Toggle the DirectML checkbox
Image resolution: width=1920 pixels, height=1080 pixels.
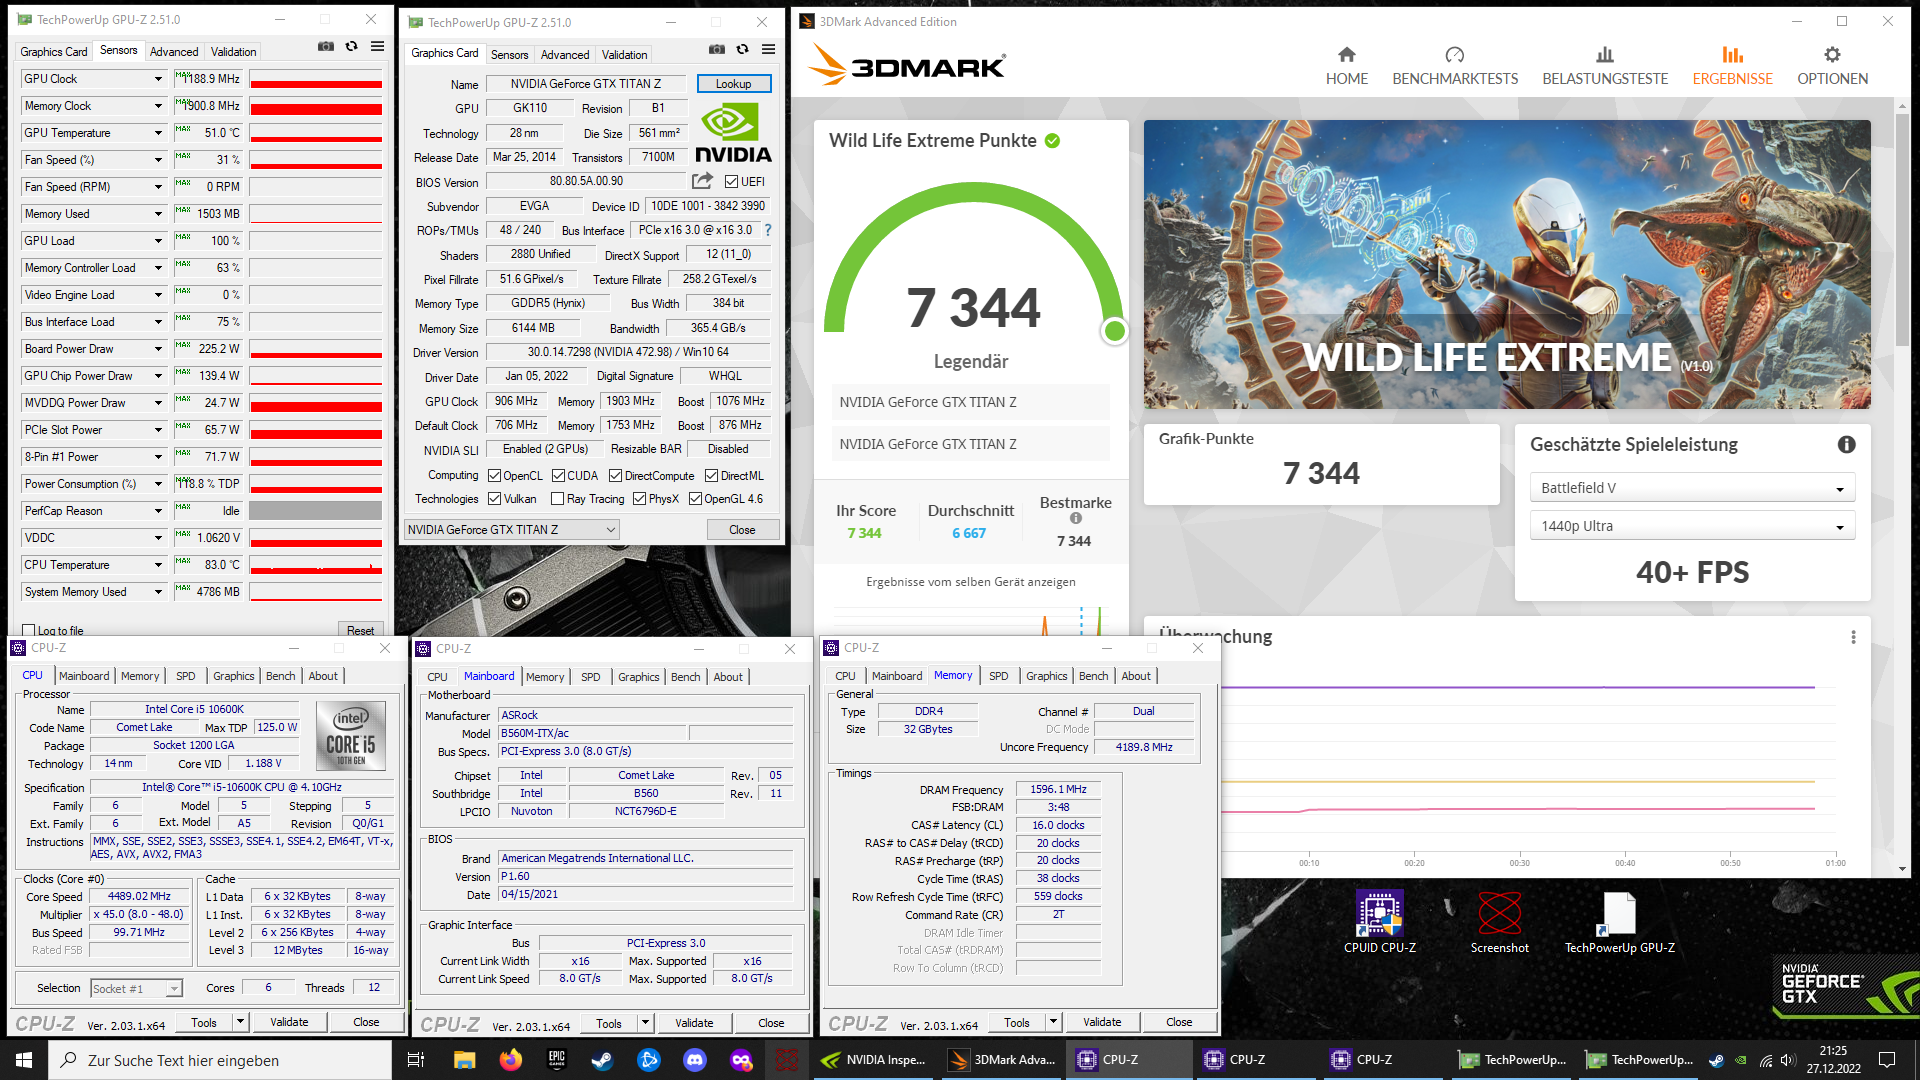[x=711, y=476]
